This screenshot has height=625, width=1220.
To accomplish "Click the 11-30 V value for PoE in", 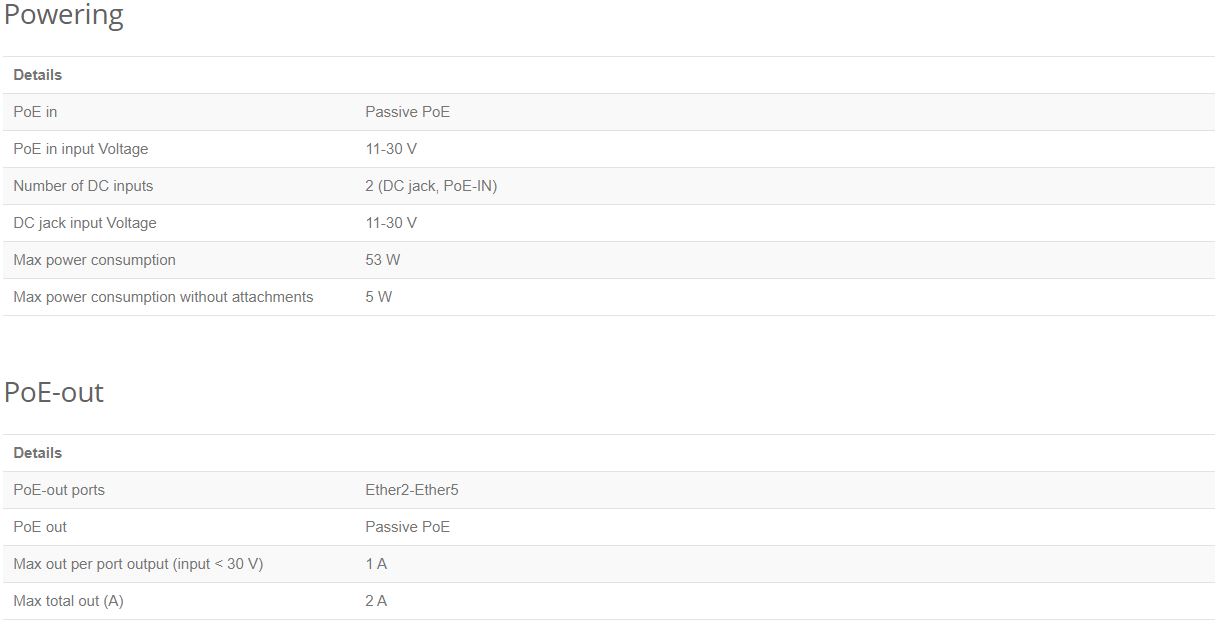I will pos(391,149).
